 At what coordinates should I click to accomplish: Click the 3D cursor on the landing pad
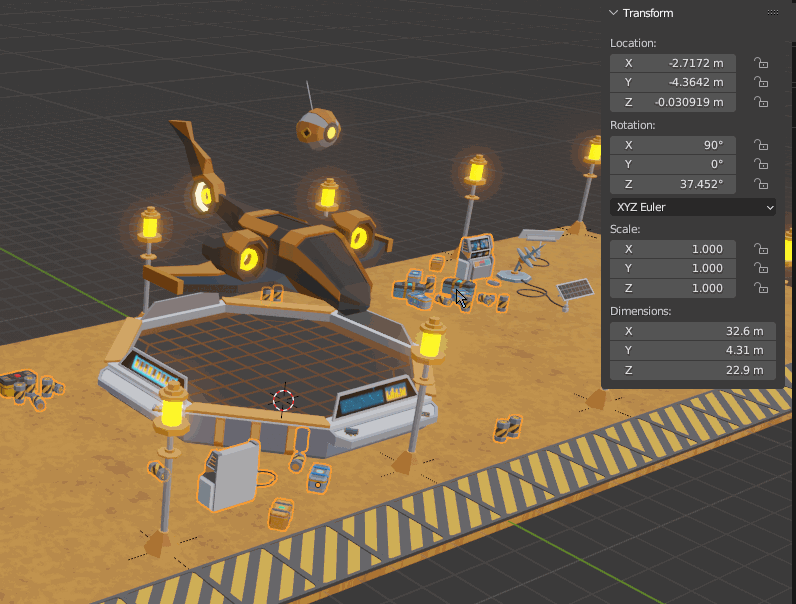click(x=285, y=400)
